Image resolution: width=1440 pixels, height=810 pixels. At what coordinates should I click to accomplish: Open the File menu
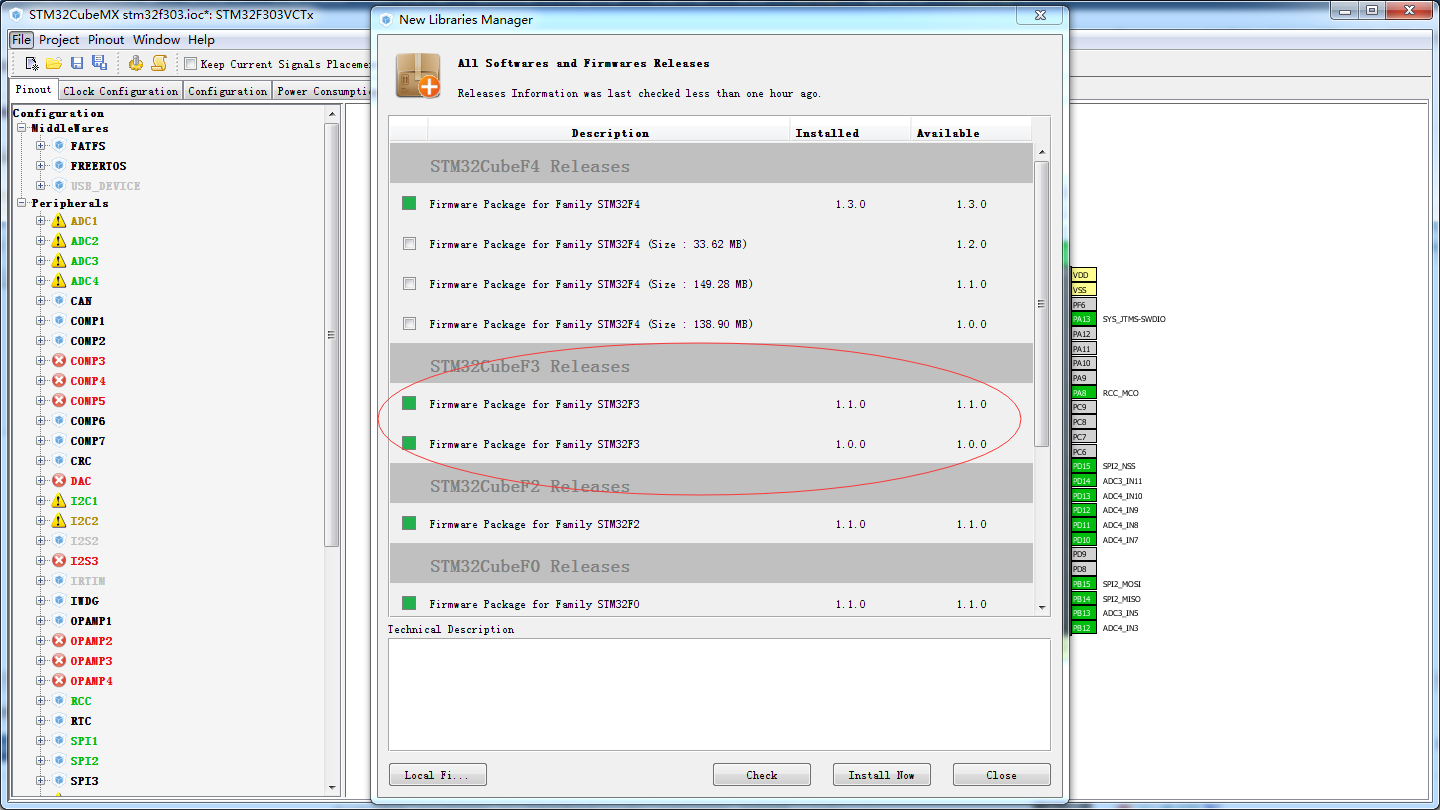(22, 40)
